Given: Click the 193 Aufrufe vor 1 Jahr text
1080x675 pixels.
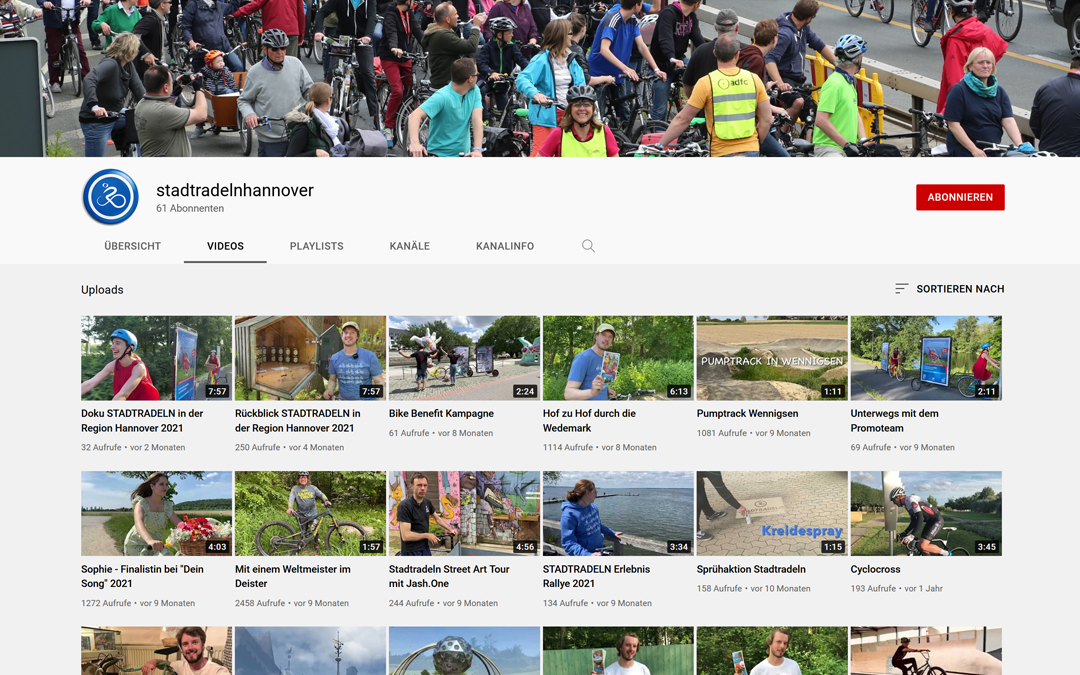Looking at the screenshot, I should [x=896, y=588].
